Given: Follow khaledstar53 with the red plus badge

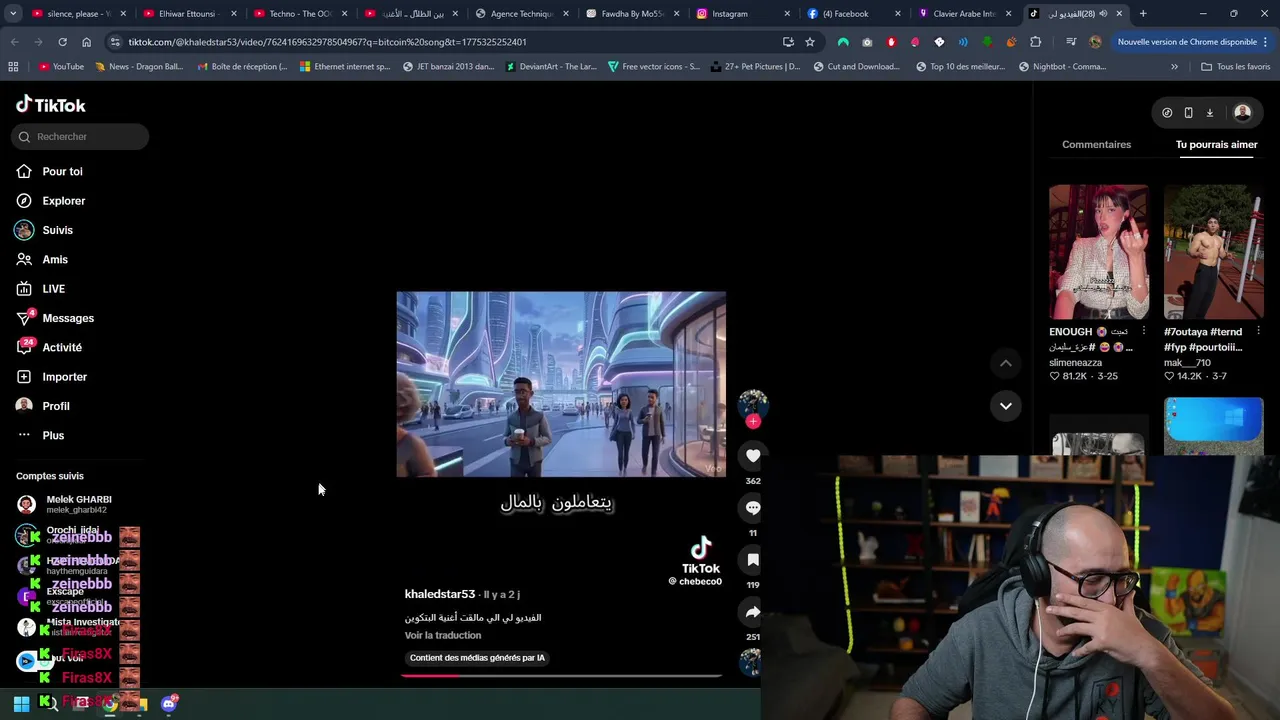Looking at the screenshot, I should point(753,421).
